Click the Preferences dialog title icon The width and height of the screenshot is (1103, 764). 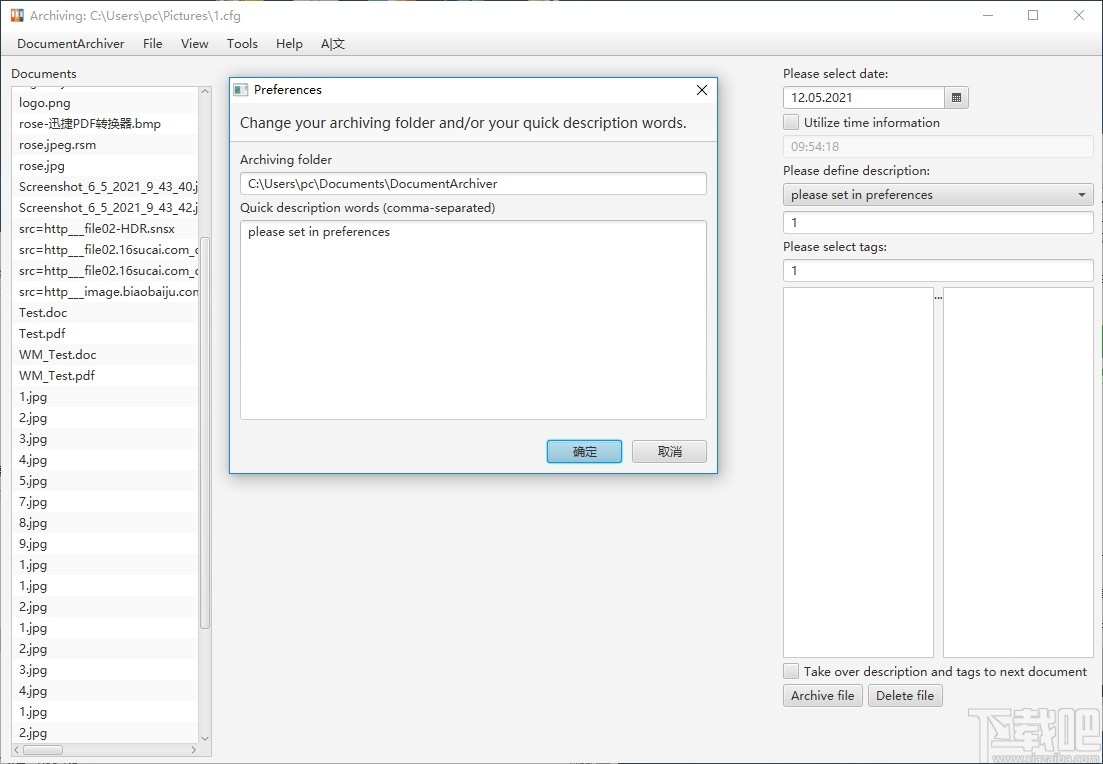(x=241, y=90)
